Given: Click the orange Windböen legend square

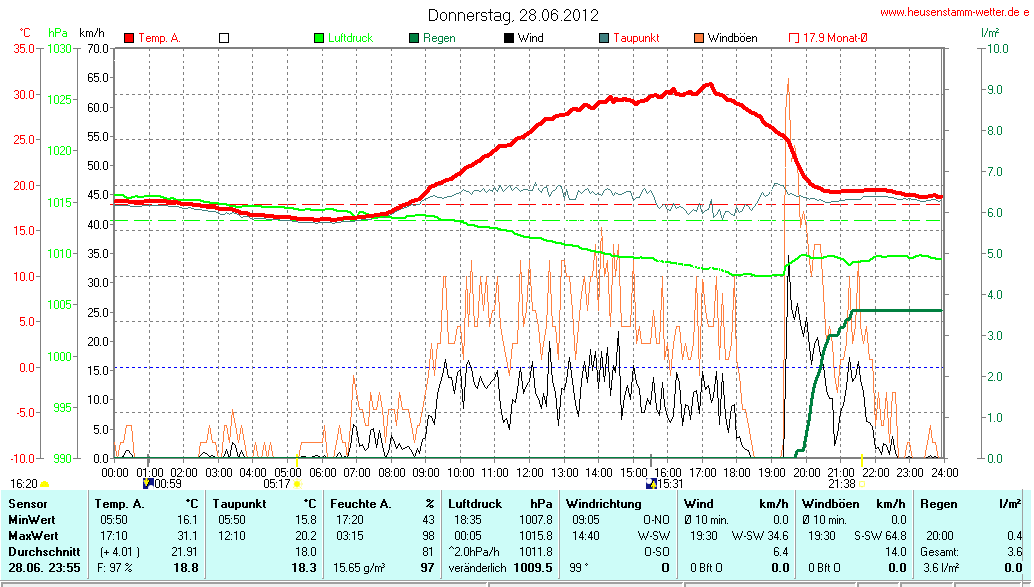Looking at the screenshot, I should coord(699,38).
